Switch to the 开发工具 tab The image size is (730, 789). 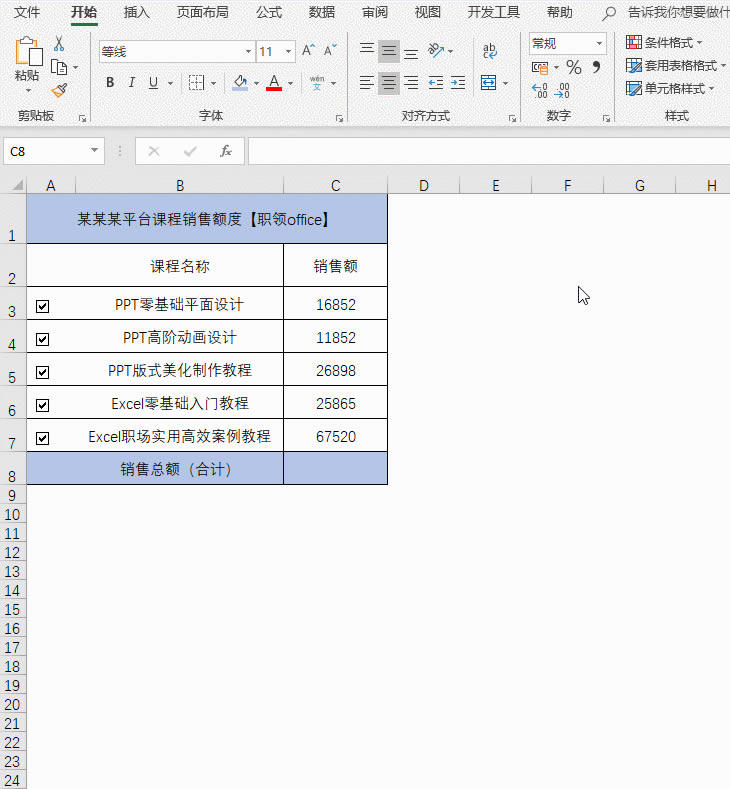click(493, 12)
